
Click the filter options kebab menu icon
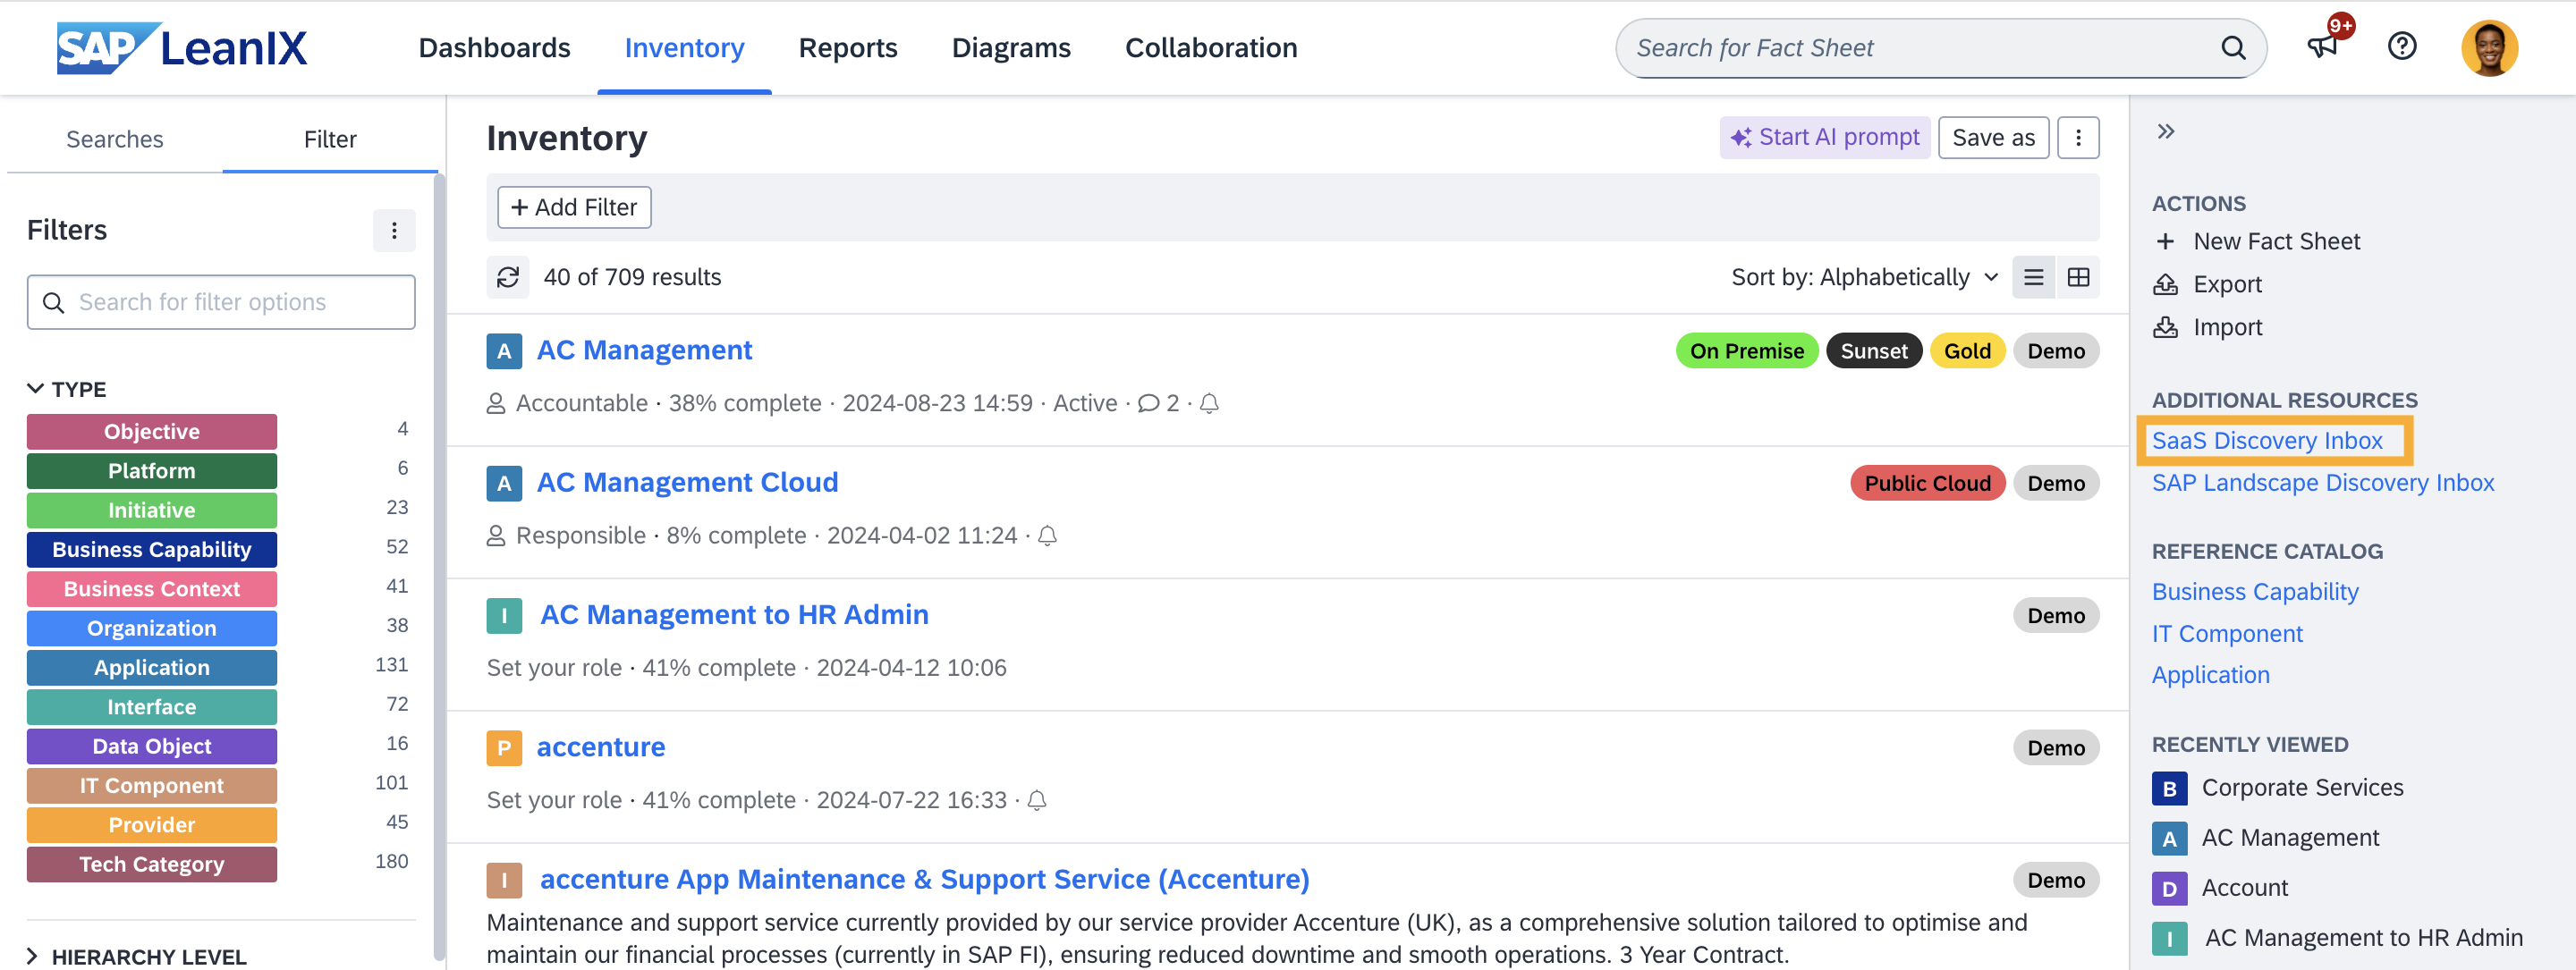[394, 230]
